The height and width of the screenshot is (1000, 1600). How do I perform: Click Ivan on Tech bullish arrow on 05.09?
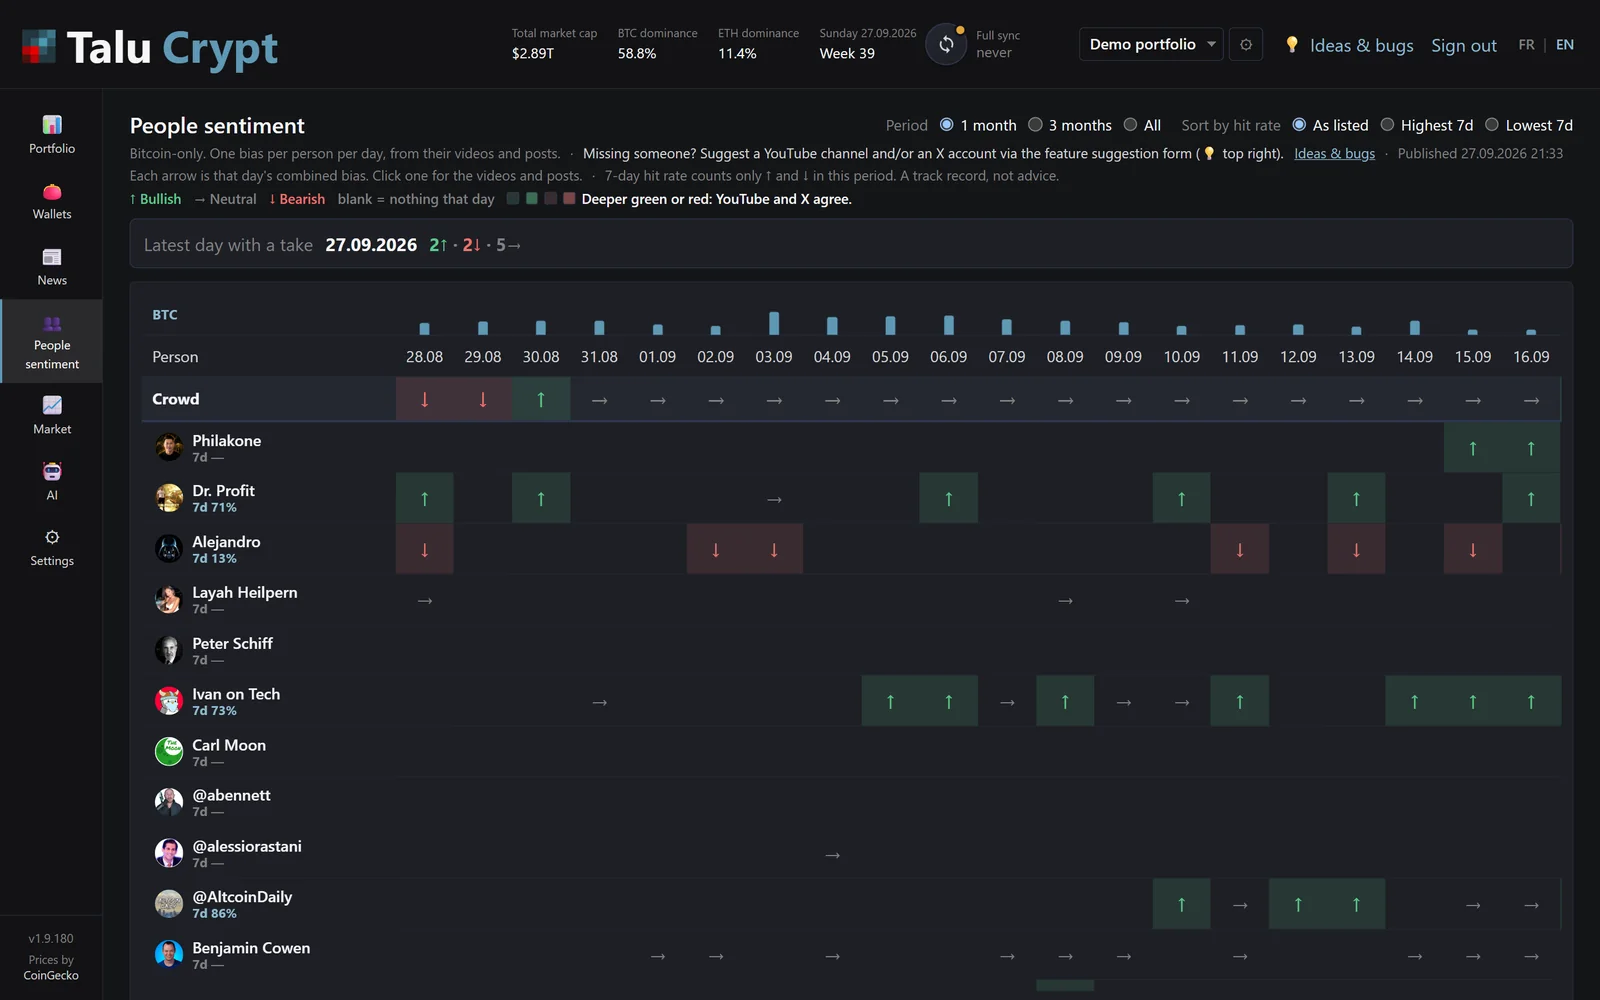click(890, 701)
